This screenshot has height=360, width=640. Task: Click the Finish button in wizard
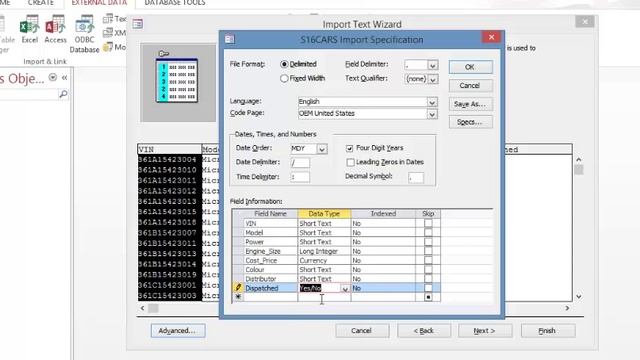tap(547, 331)
